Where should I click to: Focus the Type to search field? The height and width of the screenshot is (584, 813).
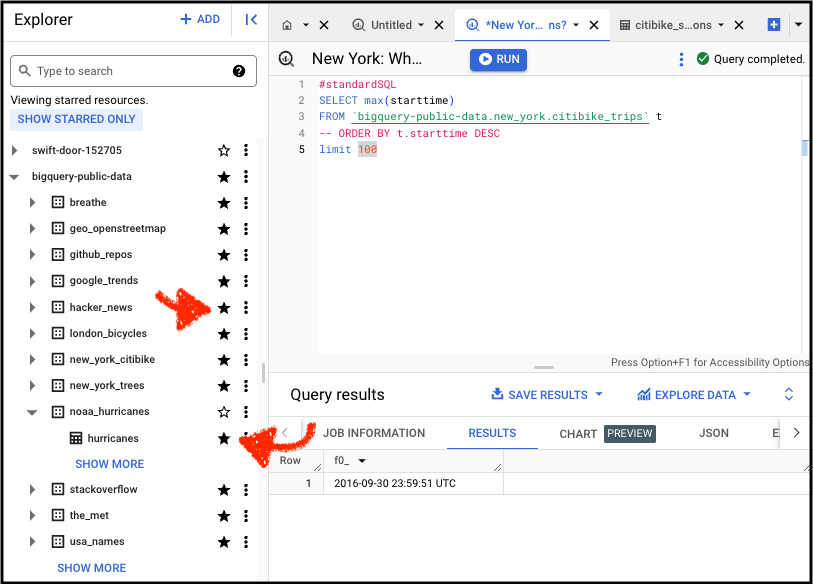pyautogui.click(x=133, y=71)
